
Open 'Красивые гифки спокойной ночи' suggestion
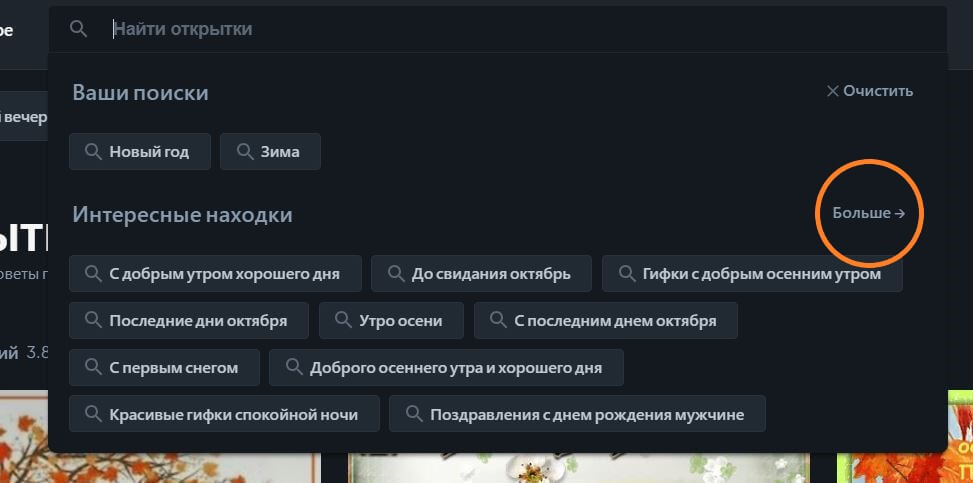coord(224,413)
